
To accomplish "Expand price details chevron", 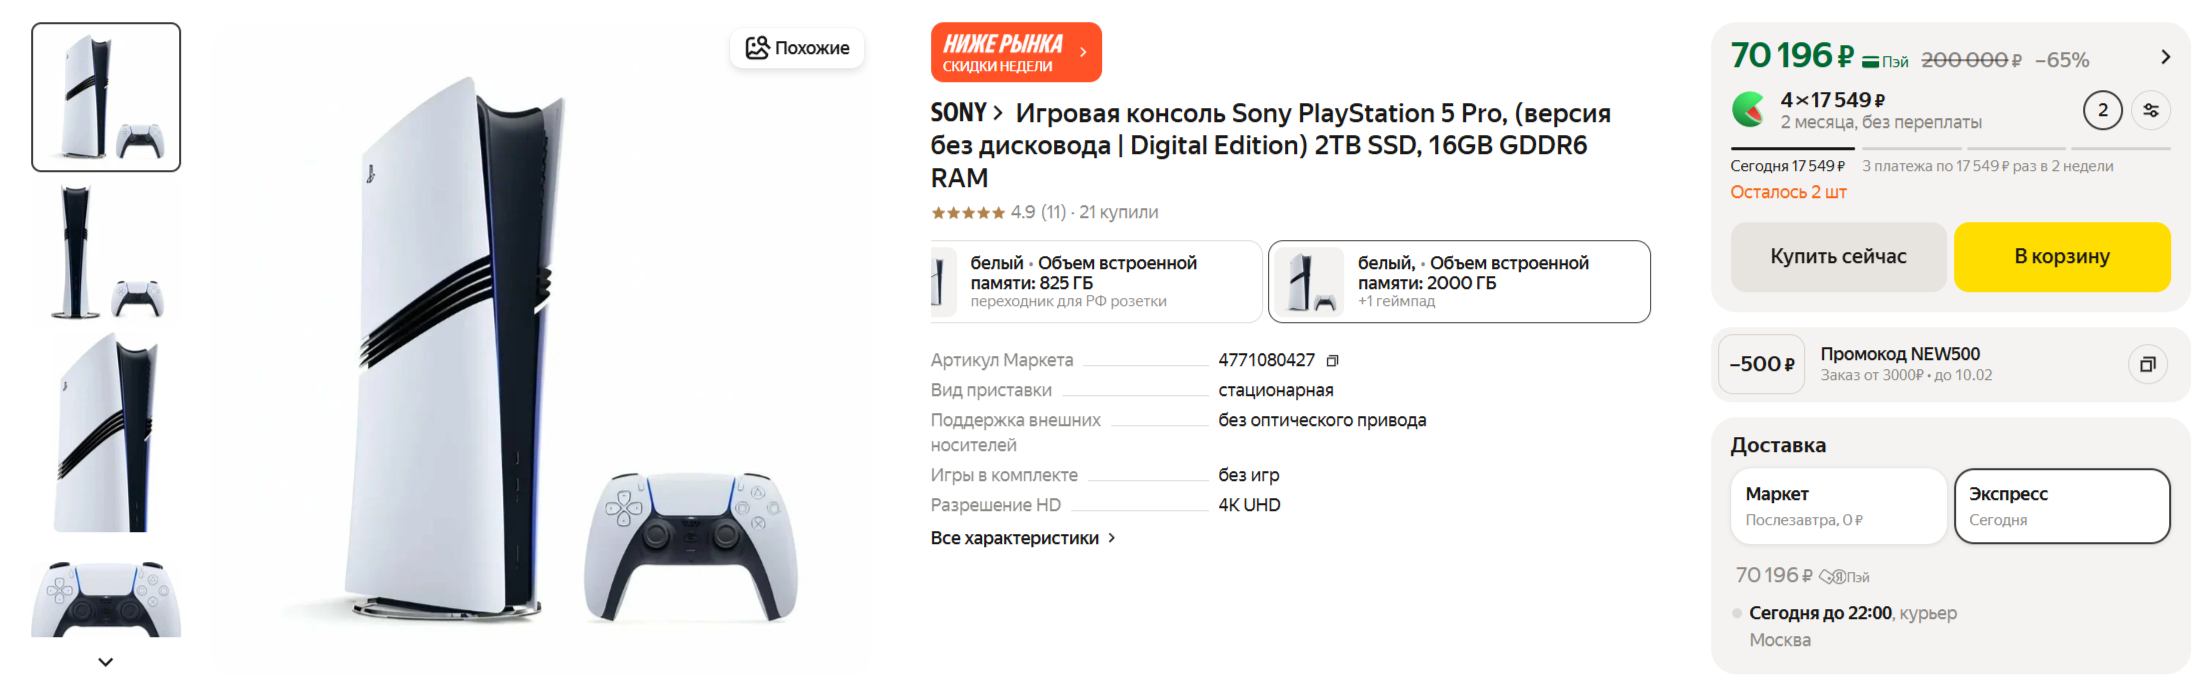I will point(2165,57).
